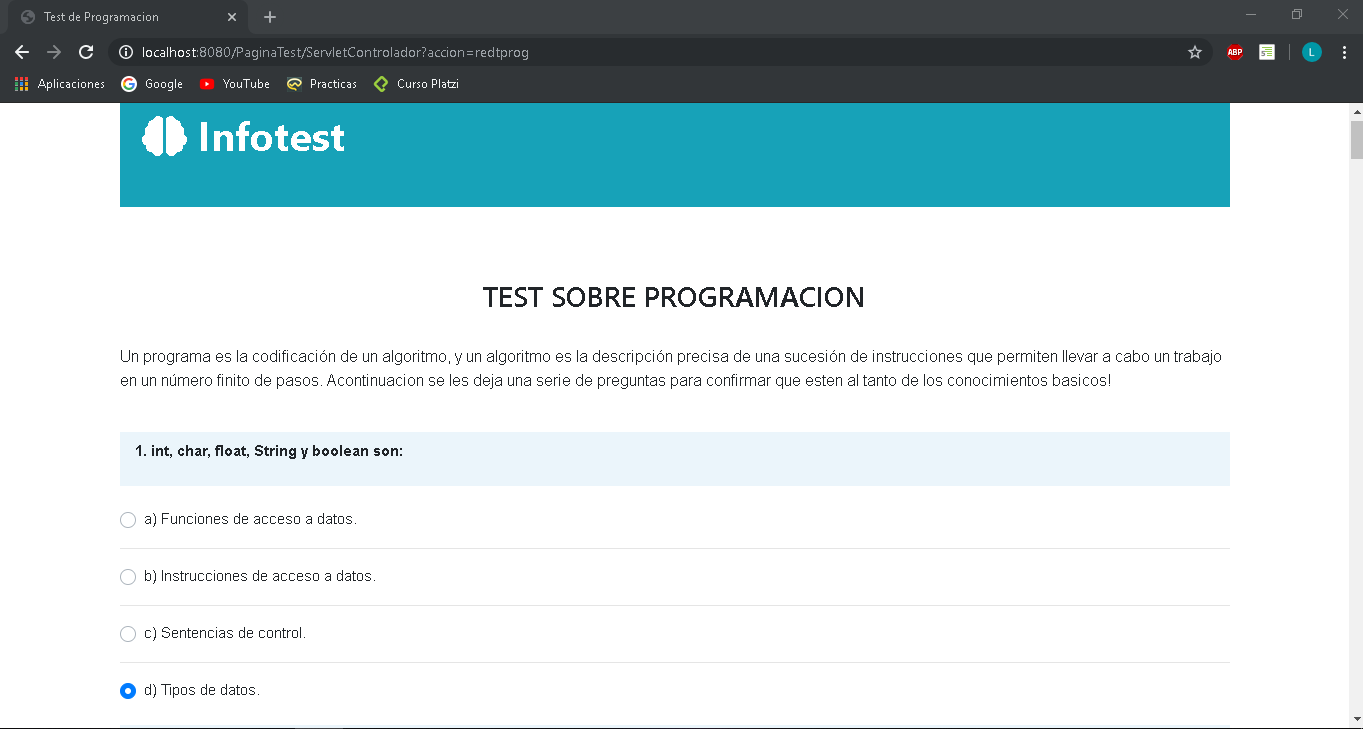Restore down the Chrome window
Image resolution: width=1363 pixels, height=729 pixels.
[x=1297, y=14]
